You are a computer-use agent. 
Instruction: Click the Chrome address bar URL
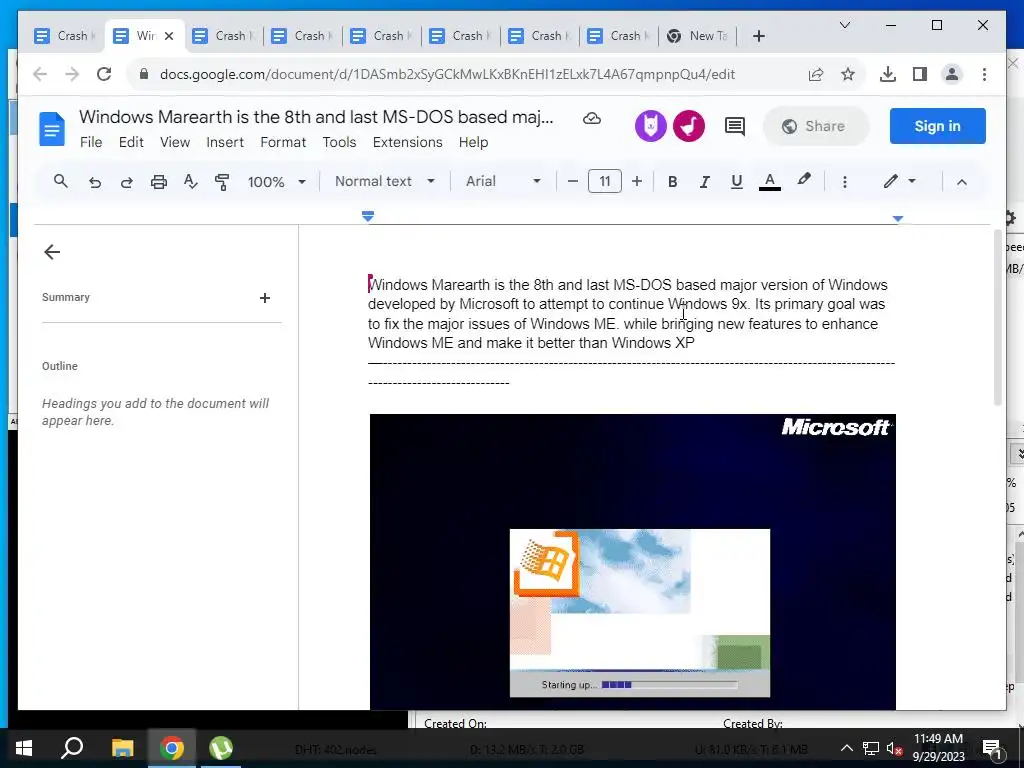tap(447, 74)
